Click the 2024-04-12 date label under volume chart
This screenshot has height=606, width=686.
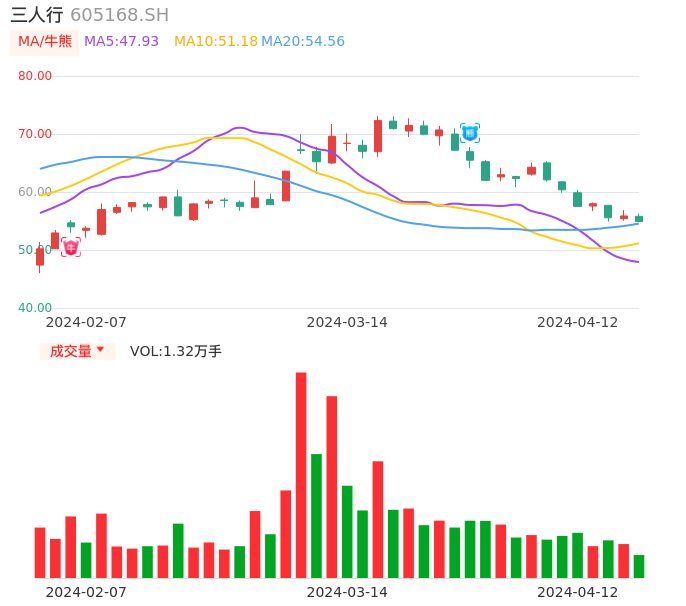[x=578, y=592]
